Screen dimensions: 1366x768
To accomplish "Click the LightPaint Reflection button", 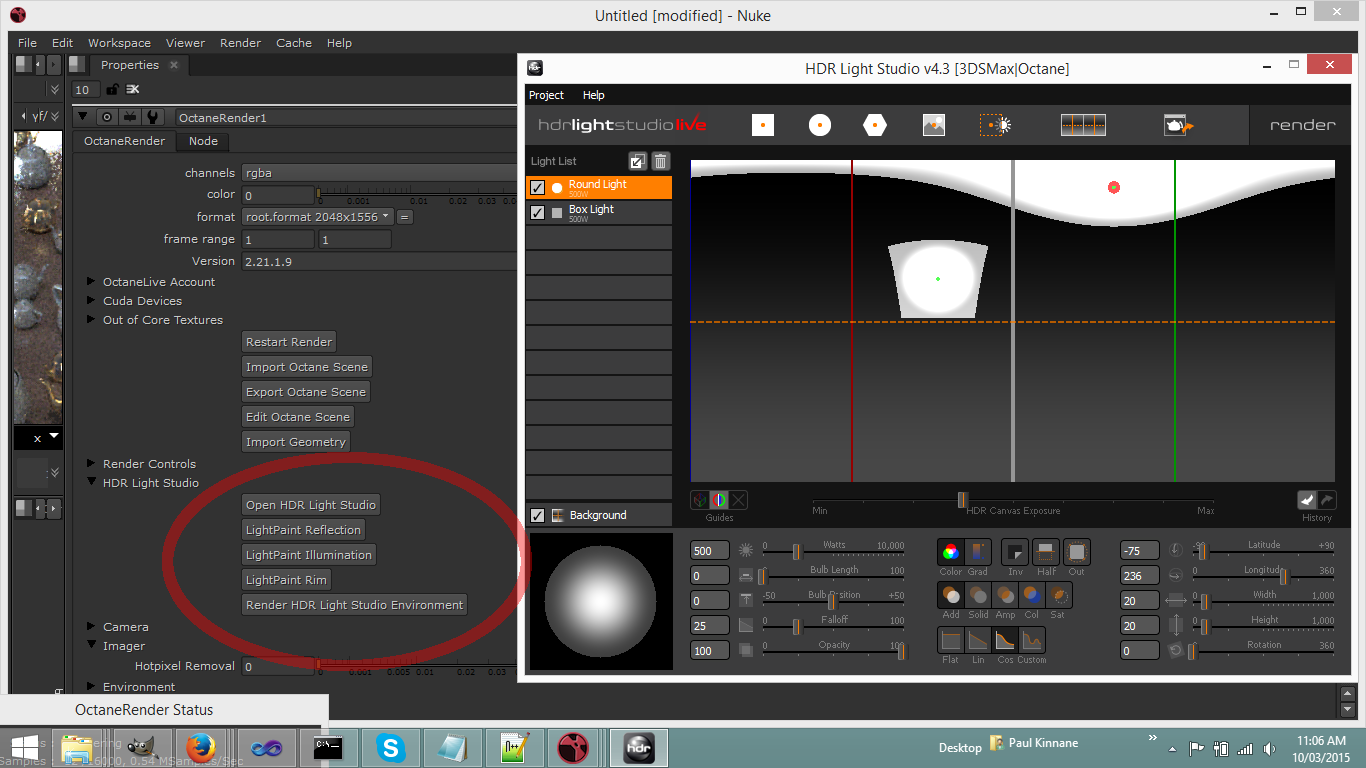I will [304, 530].
